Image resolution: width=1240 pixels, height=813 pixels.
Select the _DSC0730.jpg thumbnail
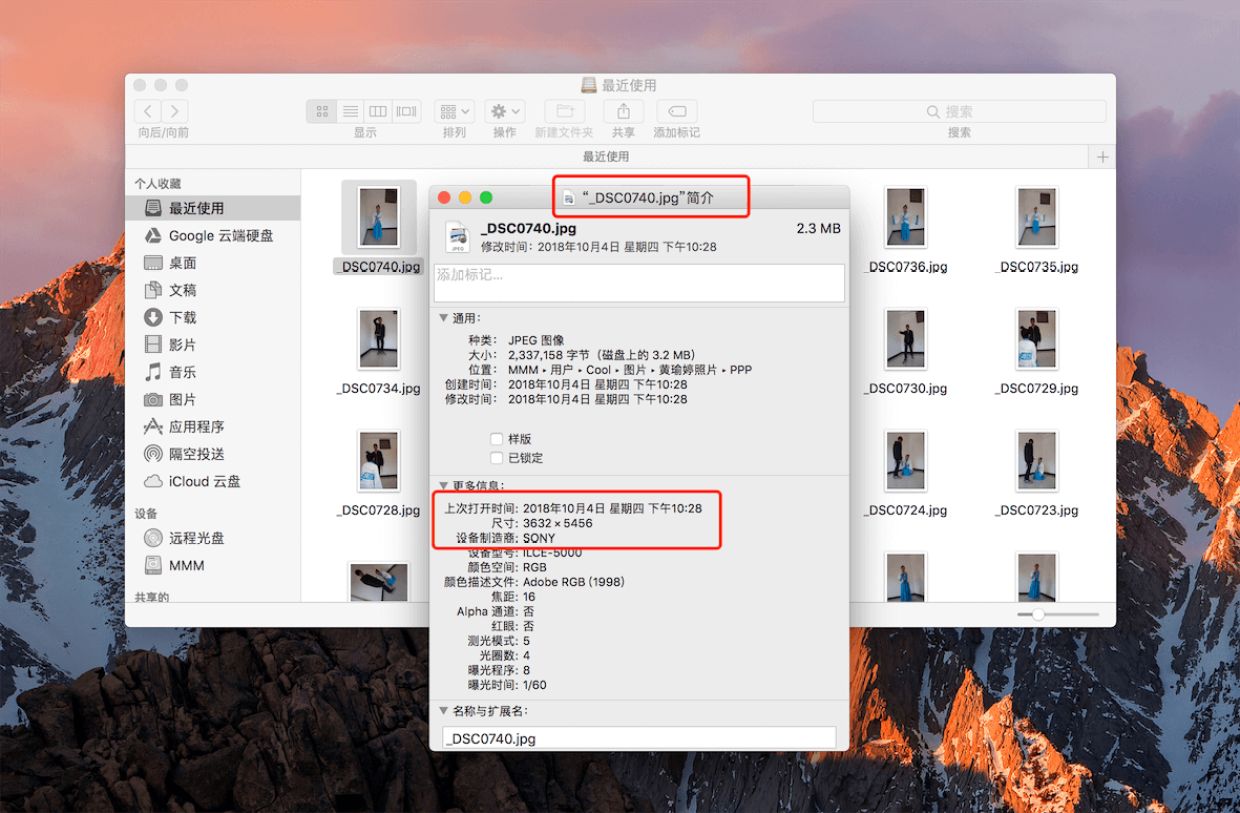905,339
